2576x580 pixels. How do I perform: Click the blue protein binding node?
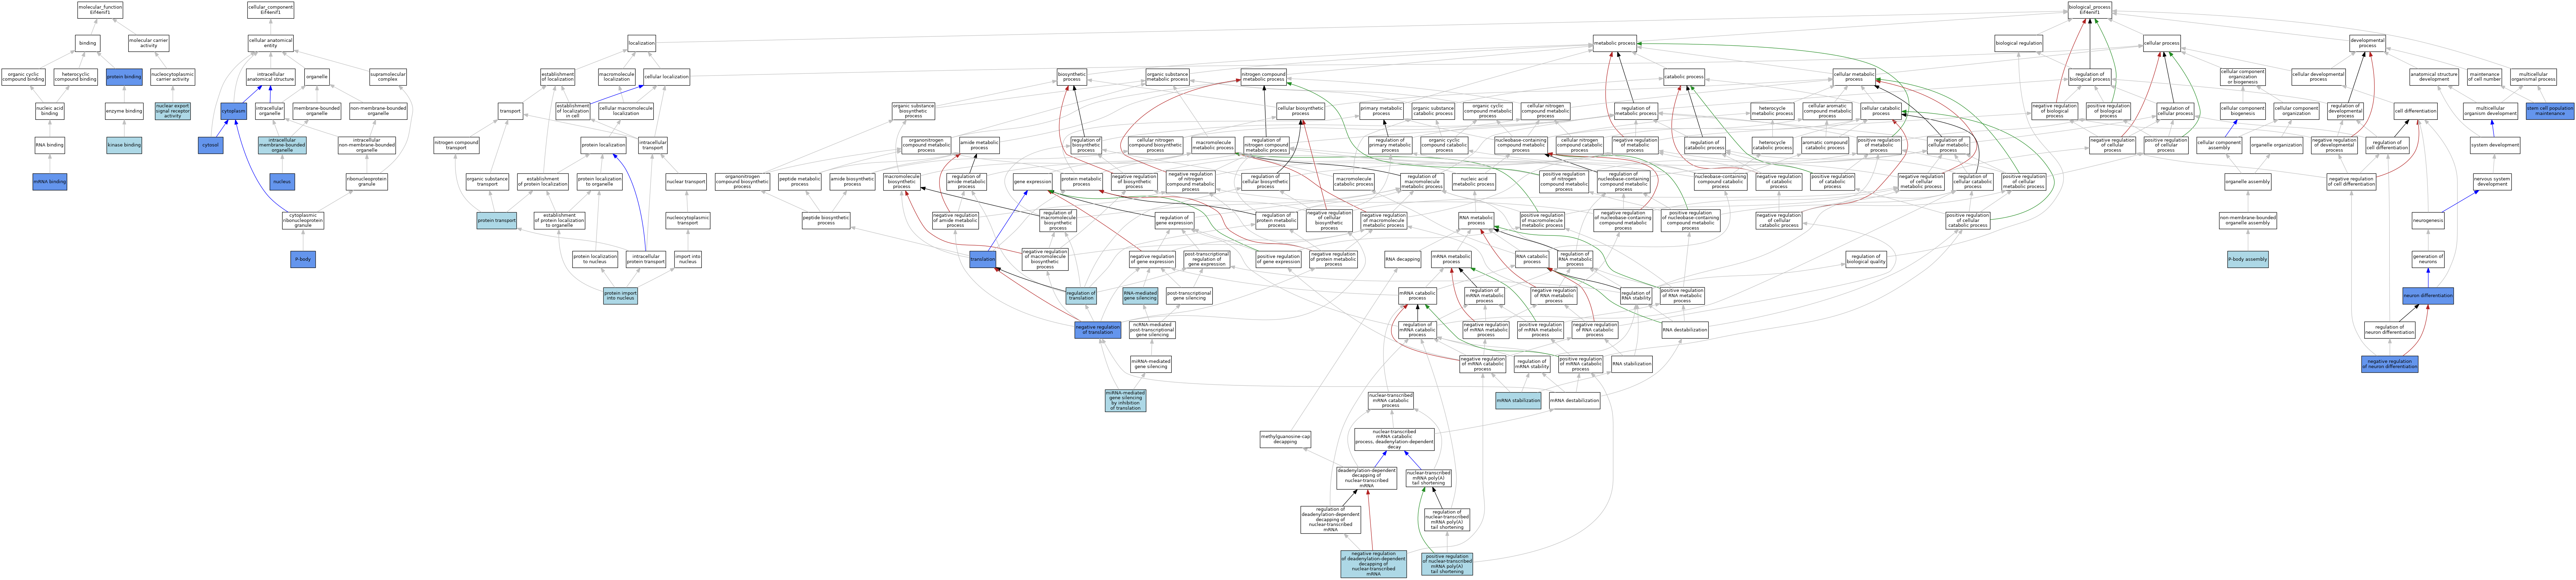click(x=124, y=77)
